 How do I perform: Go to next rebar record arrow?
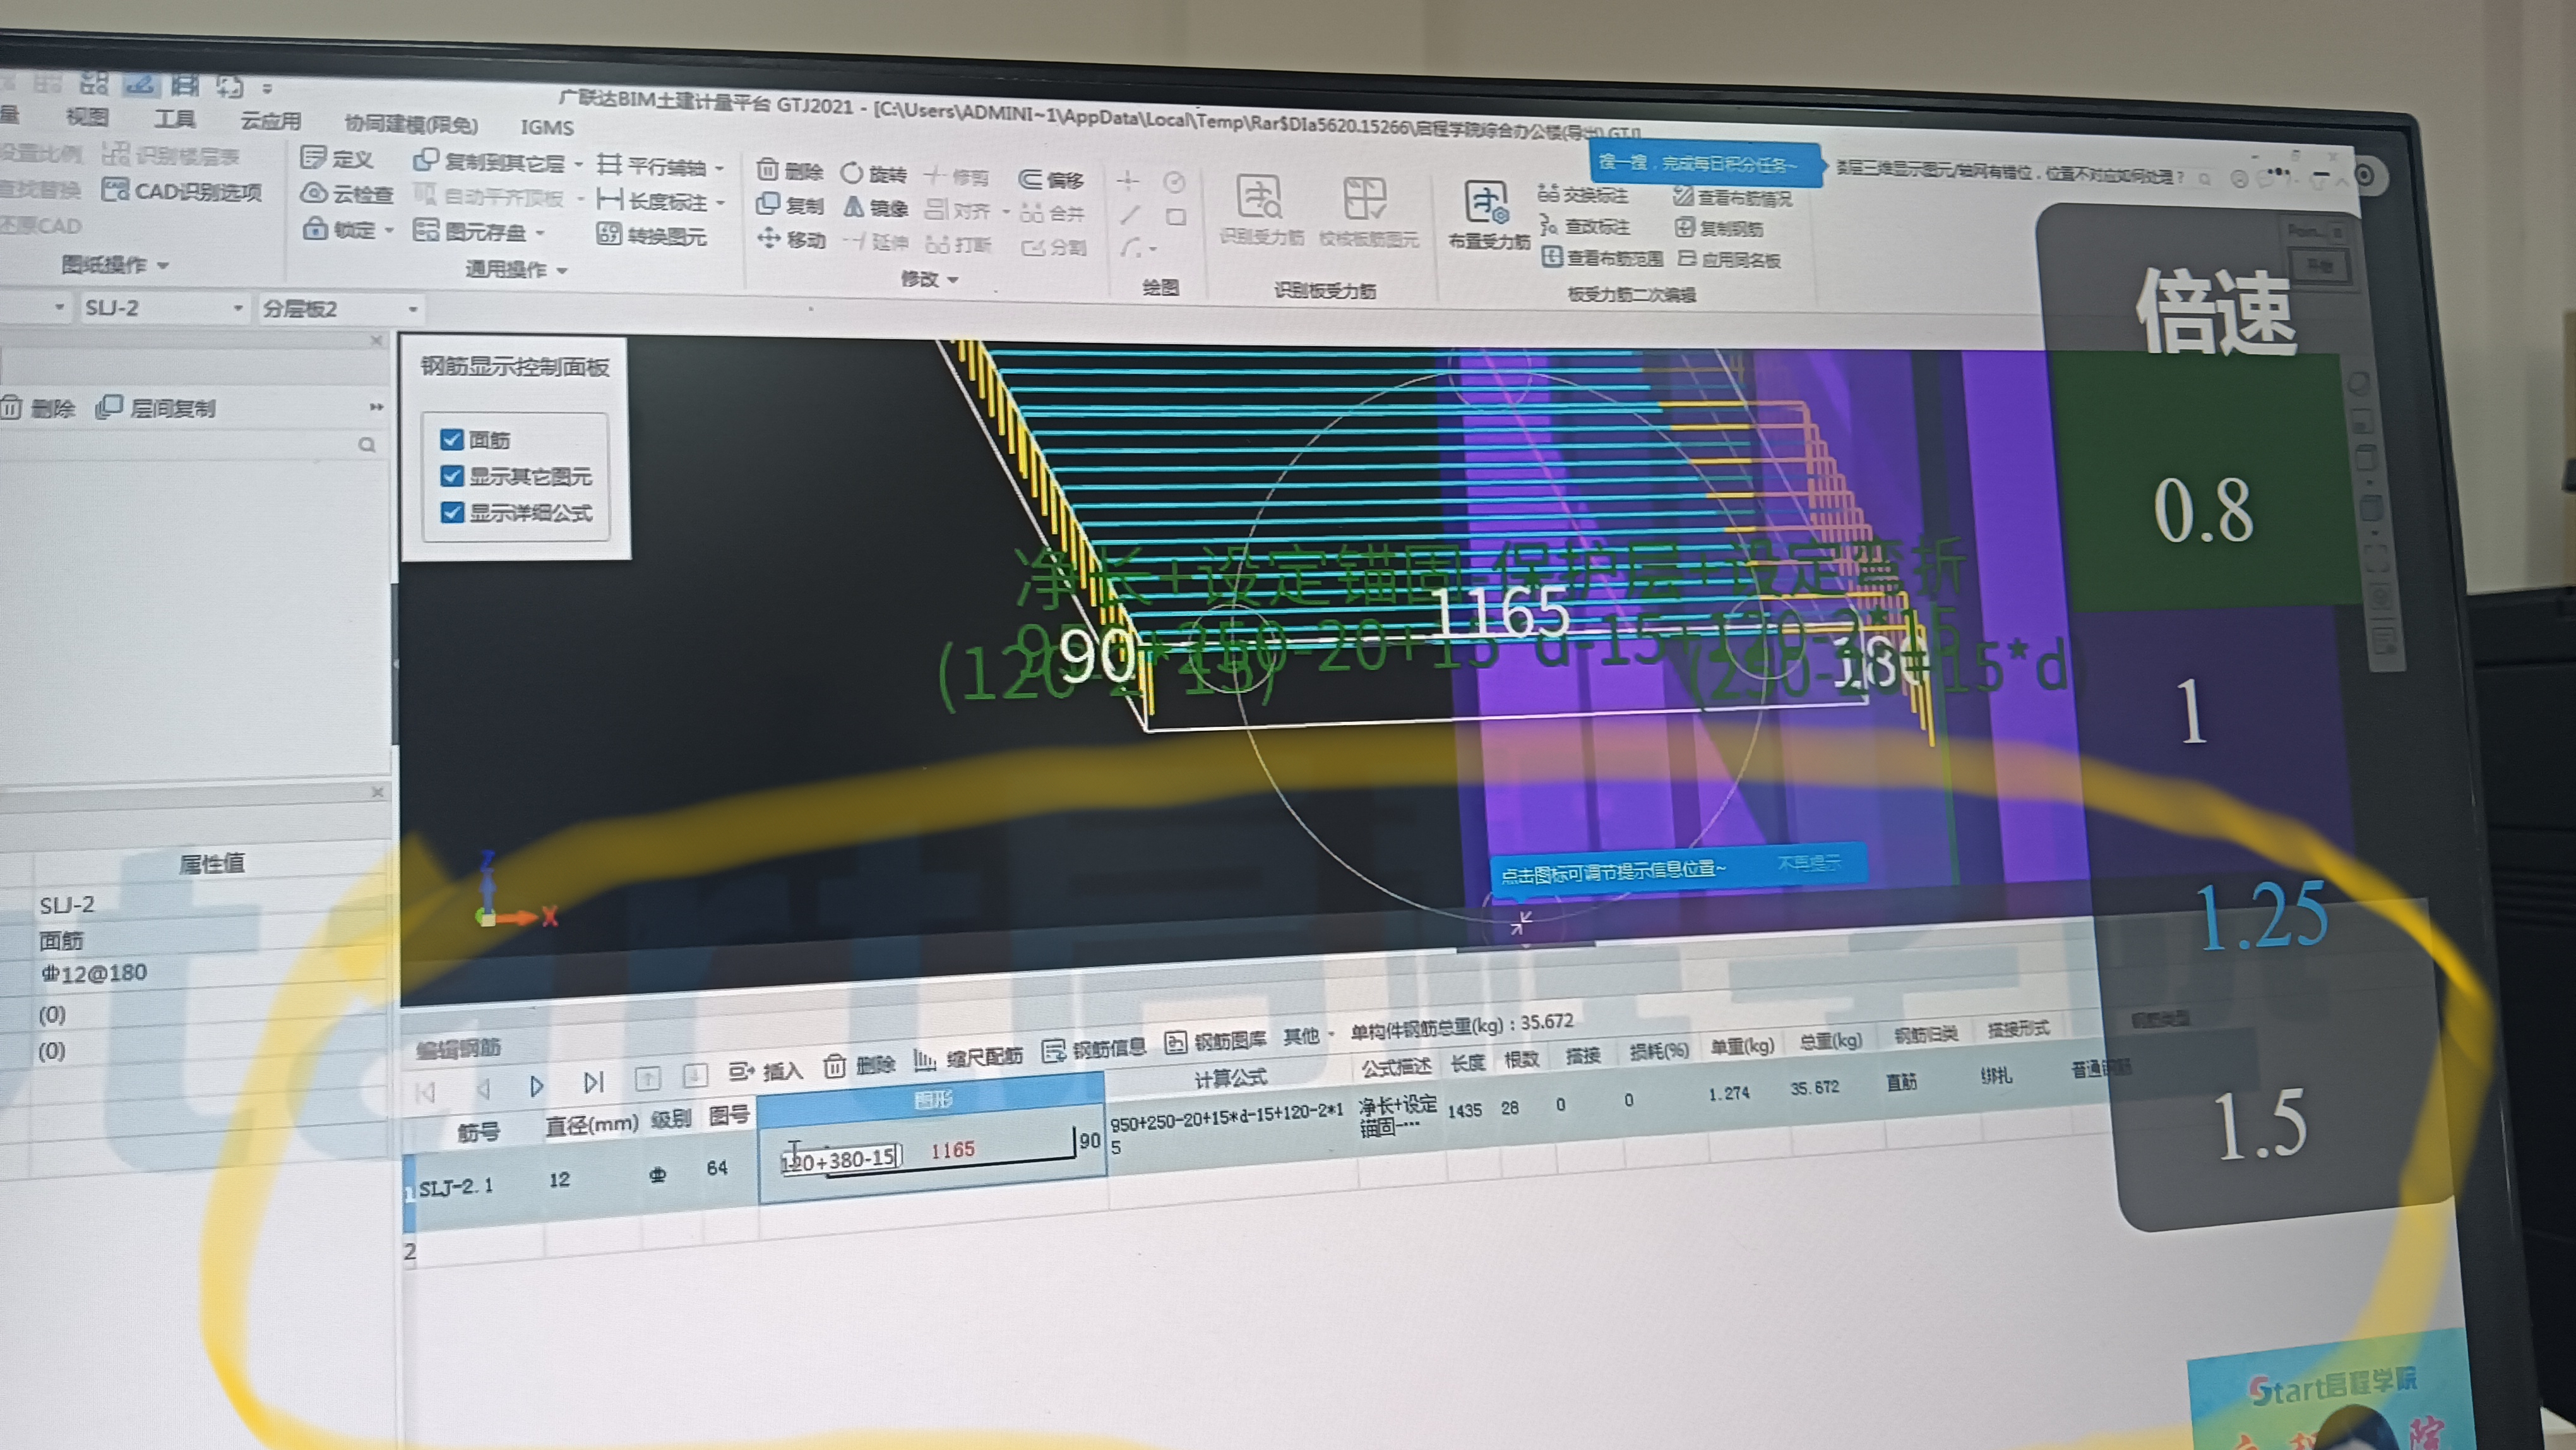pyautogui.click(x=537, y=1085)
